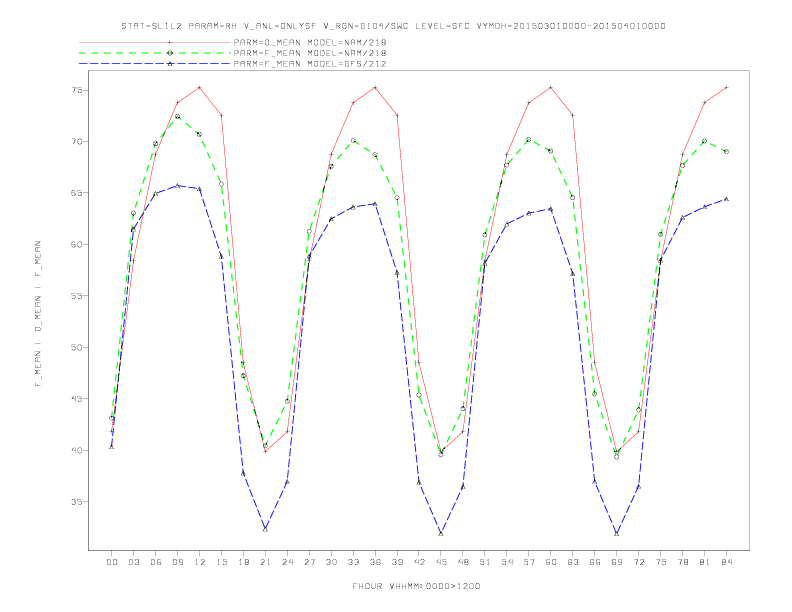Click x-axis forecast hour label 54
Screen dimensions: 792x612
[507, 562]
